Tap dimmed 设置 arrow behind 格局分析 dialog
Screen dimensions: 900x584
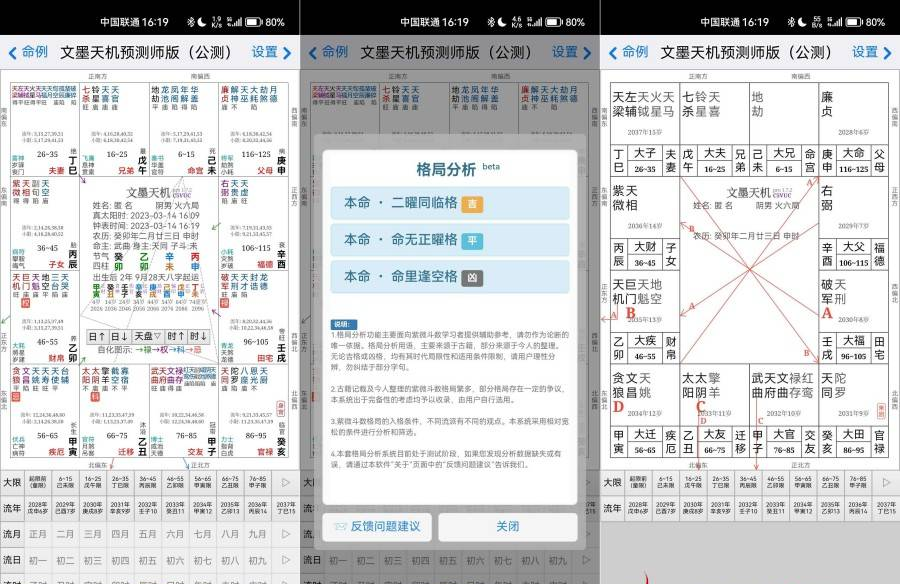click(x=587, y=53)
